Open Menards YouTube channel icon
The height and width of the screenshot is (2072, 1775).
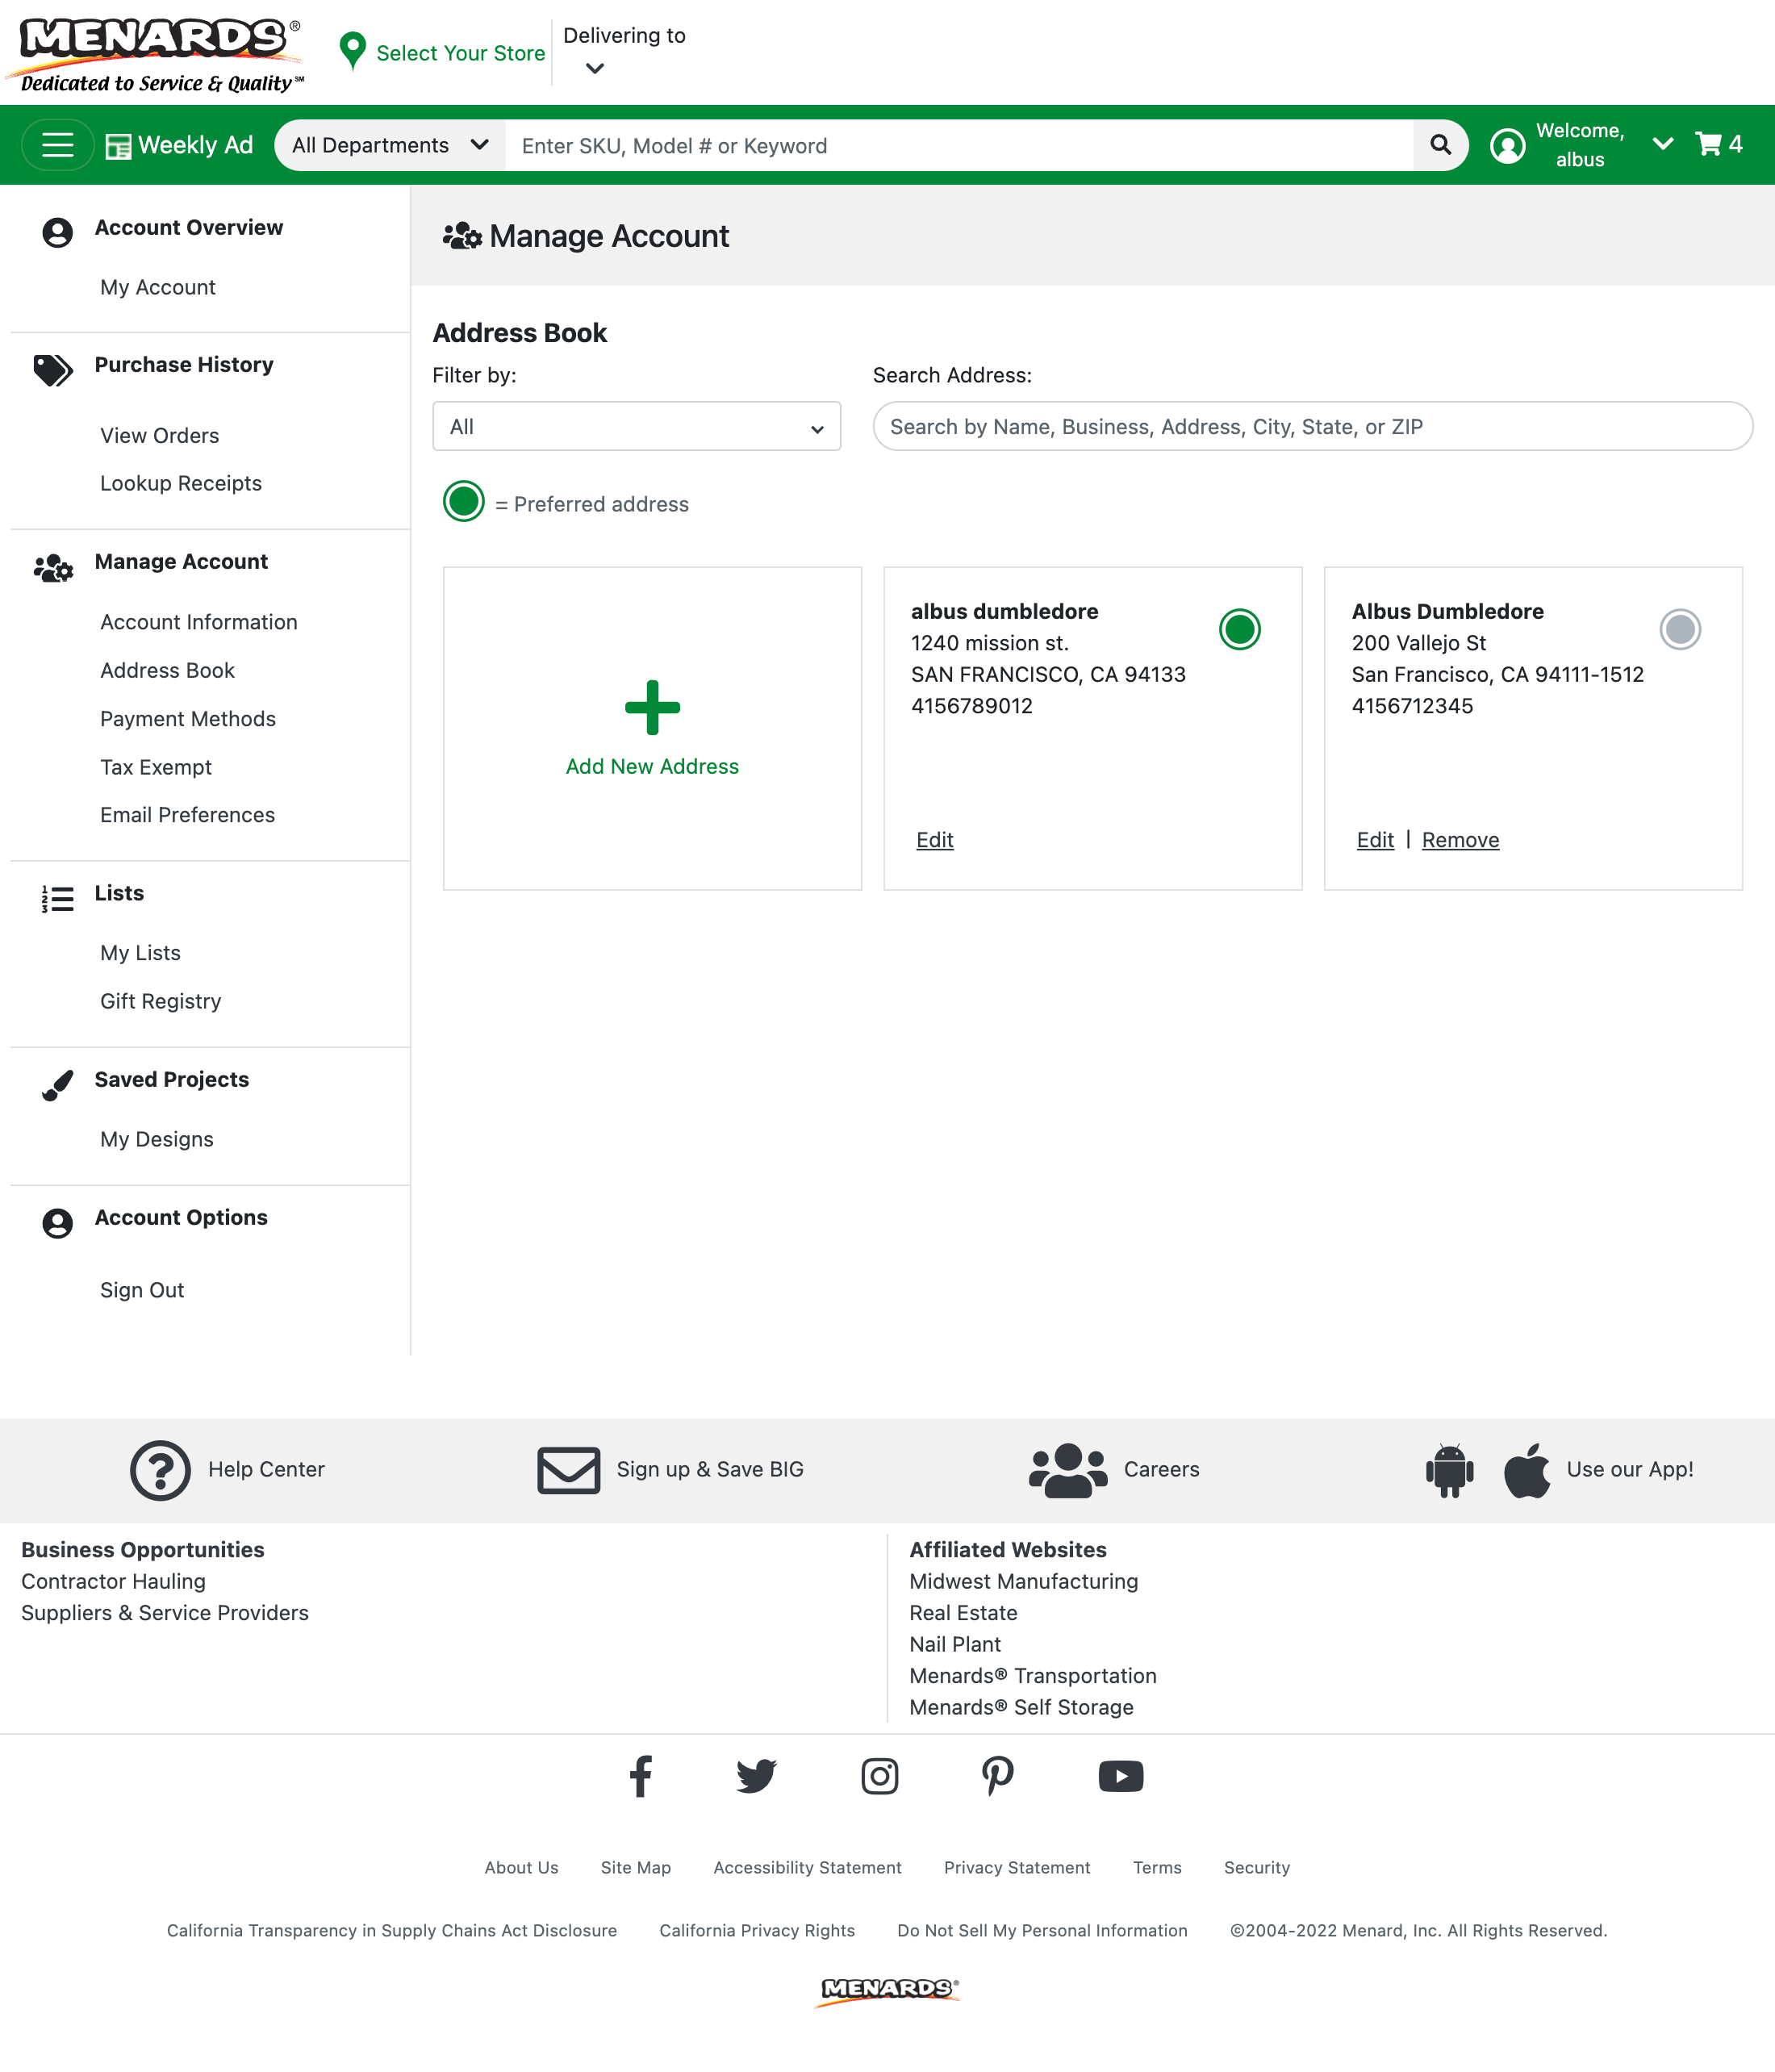pyautogui.click(x=1120, y=1776)
